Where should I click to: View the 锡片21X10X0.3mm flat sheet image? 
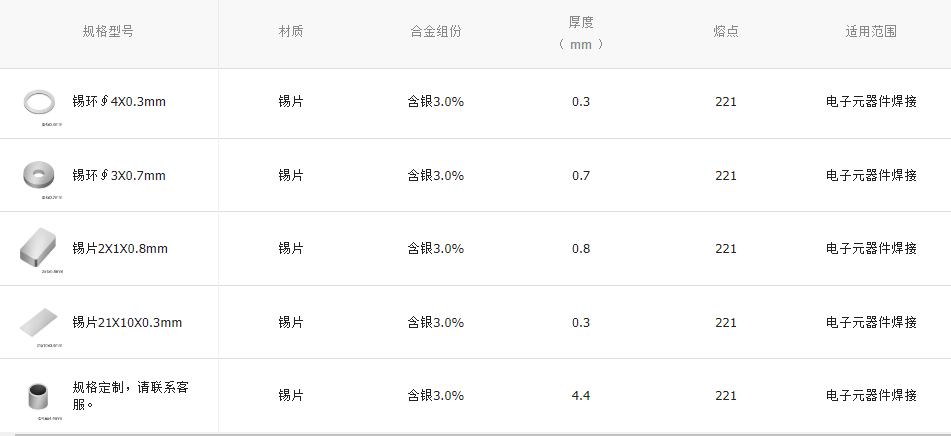tap(41, 322)
